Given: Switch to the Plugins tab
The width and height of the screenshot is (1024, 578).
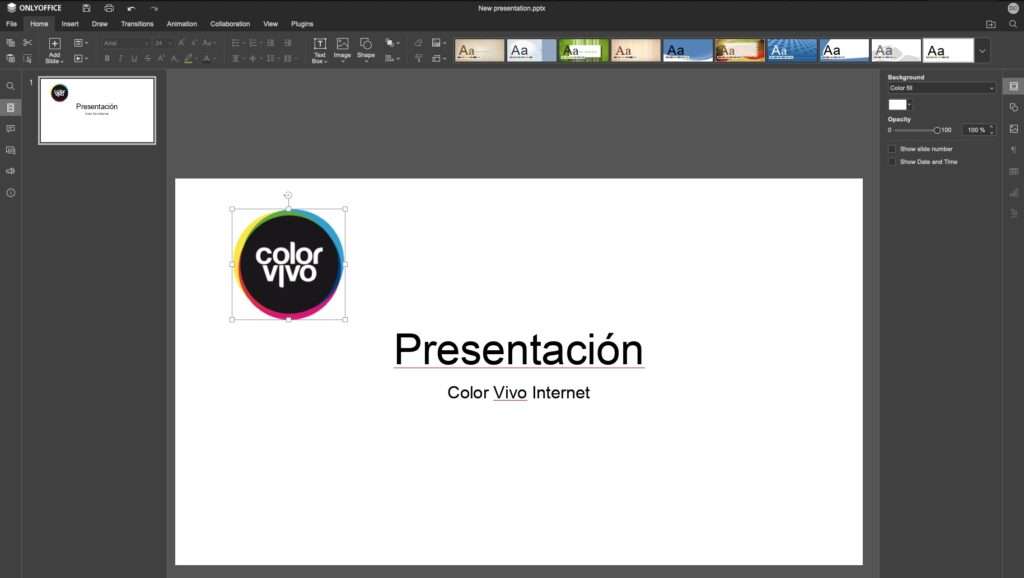Looking at the screenshot, I should coord(302,24).
